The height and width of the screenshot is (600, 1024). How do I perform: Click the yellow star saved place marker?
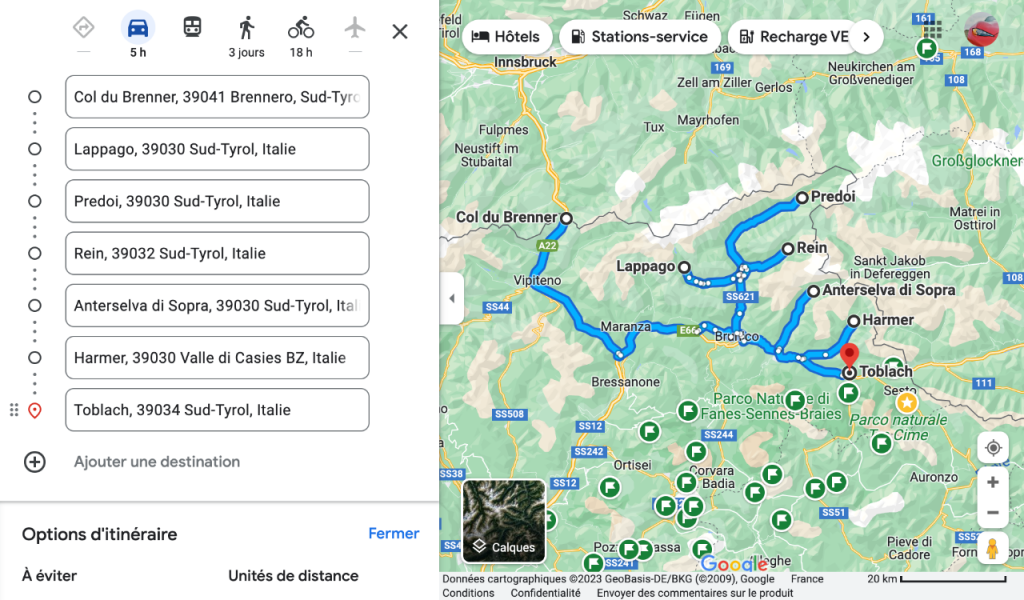point(906,402)
